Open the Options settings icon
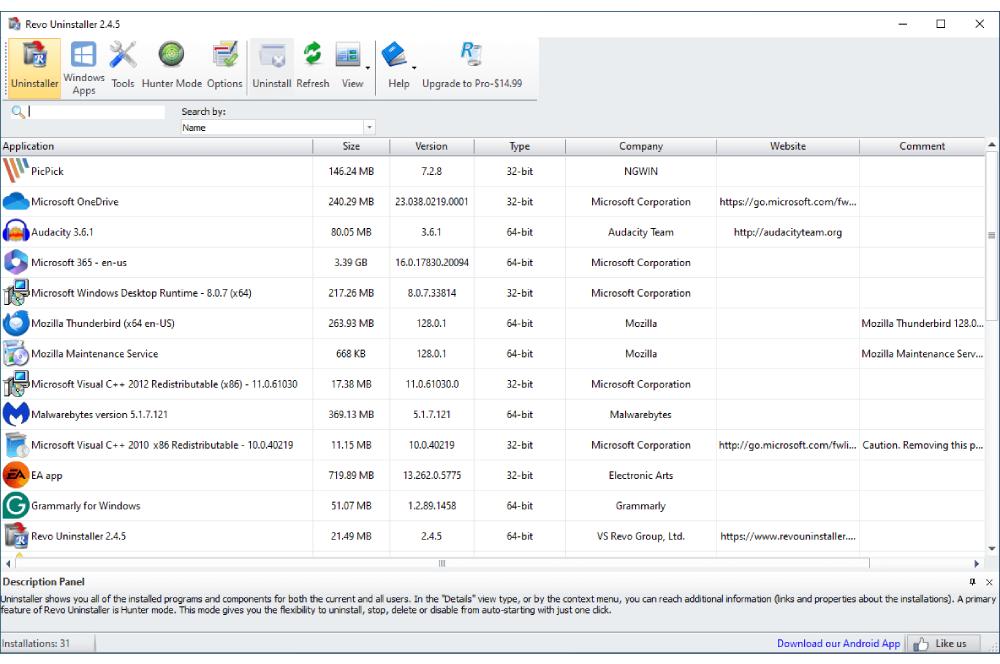The image size is (1000, 664). pyautogui.click(x=225, y=68)
